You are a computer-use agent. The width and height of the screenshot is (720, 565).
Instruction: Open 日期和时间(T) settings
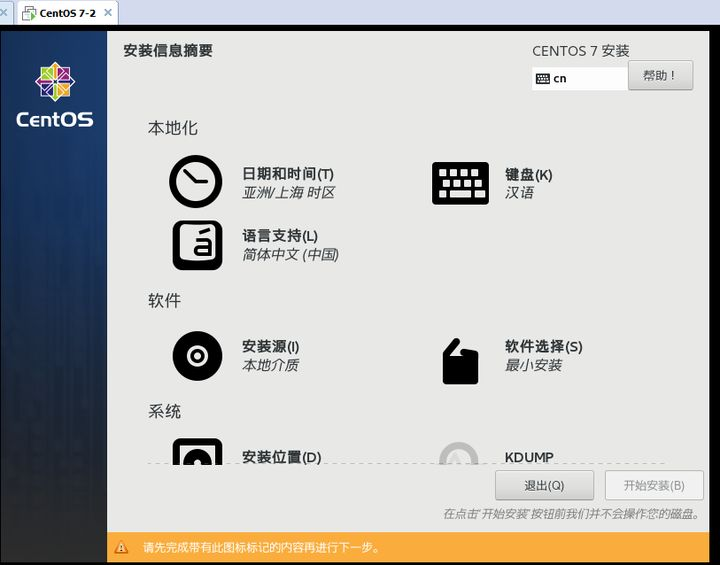(288, 174)
